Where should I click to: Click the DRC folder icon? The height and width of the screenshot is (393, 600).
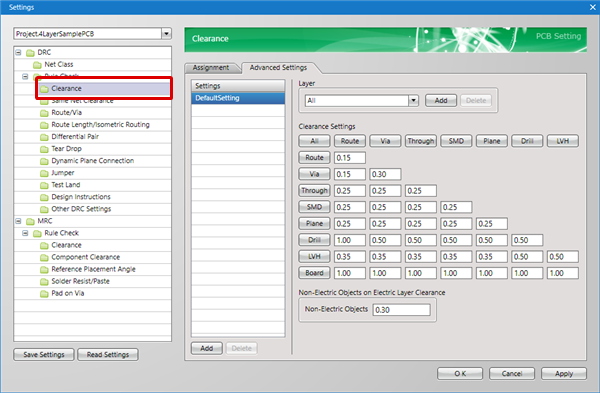(x=30, y=53)
